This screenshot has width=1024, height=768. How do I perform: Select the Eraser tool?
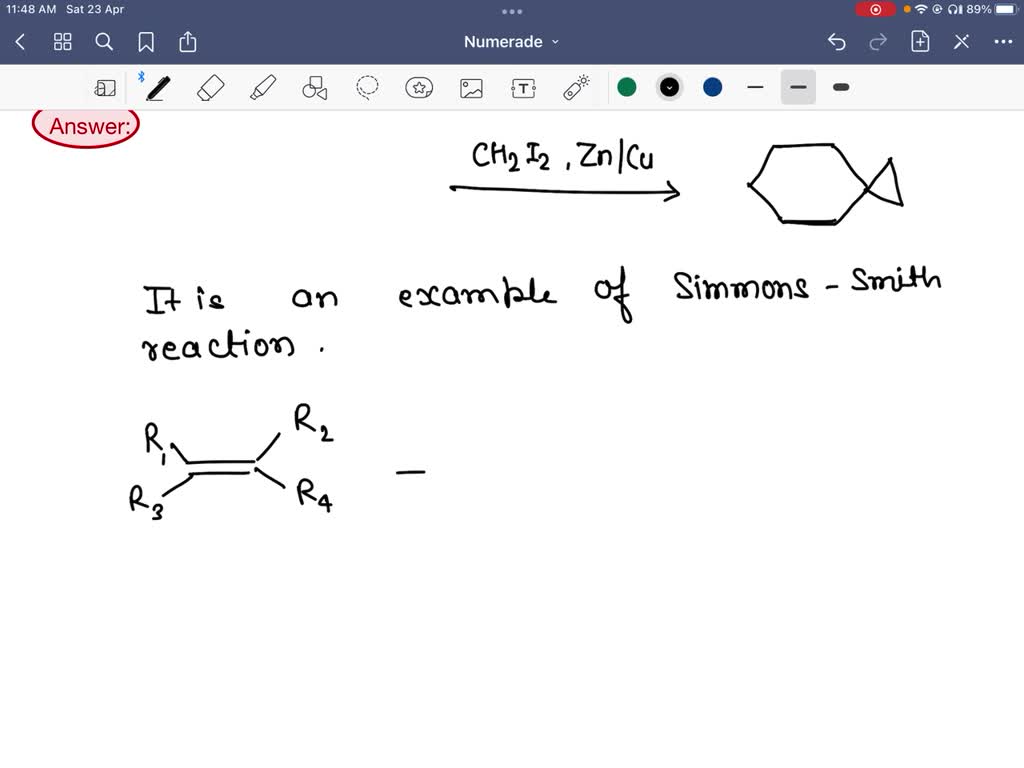[x=210, y=88]
